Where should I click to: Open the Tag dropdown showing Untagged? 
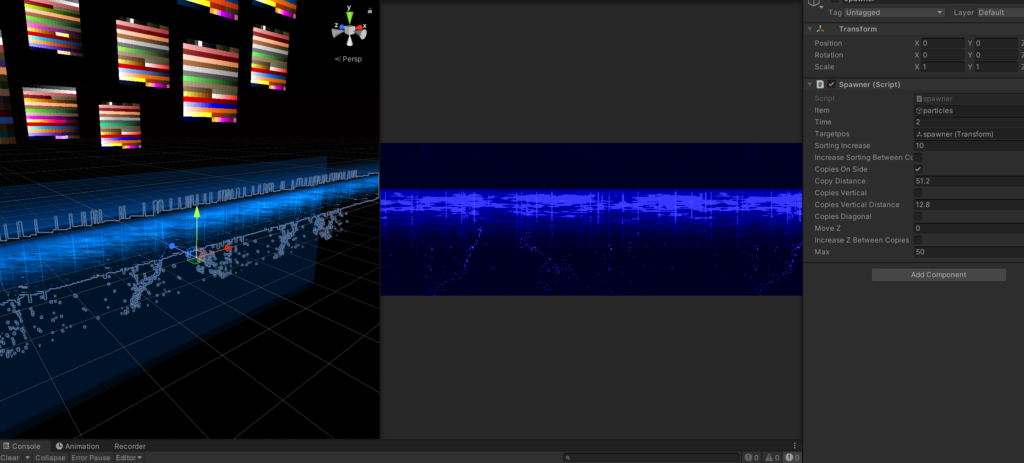(894, 12)
